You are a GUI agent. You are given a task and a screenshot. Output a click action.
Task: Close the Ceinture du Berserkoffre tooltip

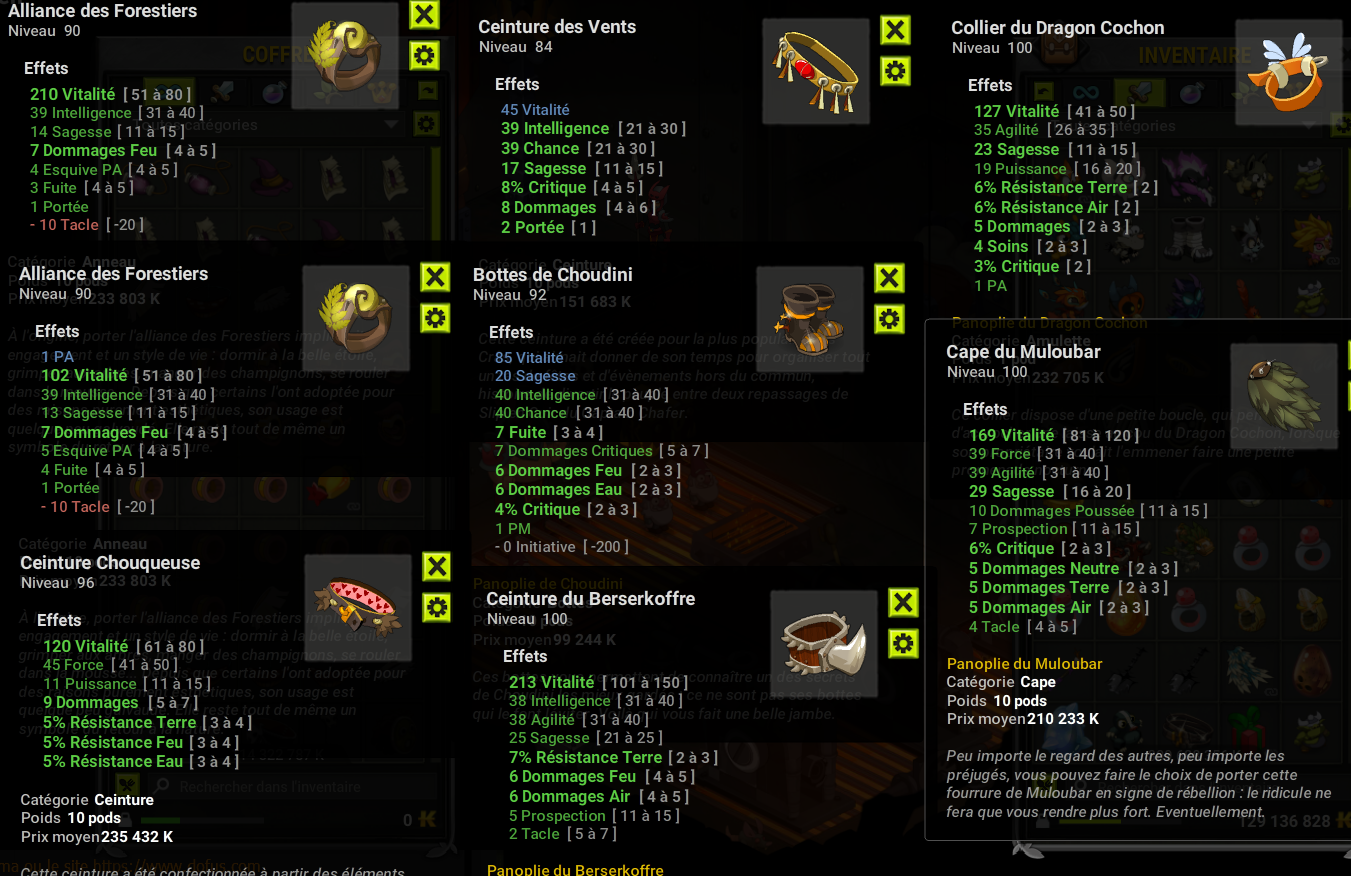coord(903,602)
